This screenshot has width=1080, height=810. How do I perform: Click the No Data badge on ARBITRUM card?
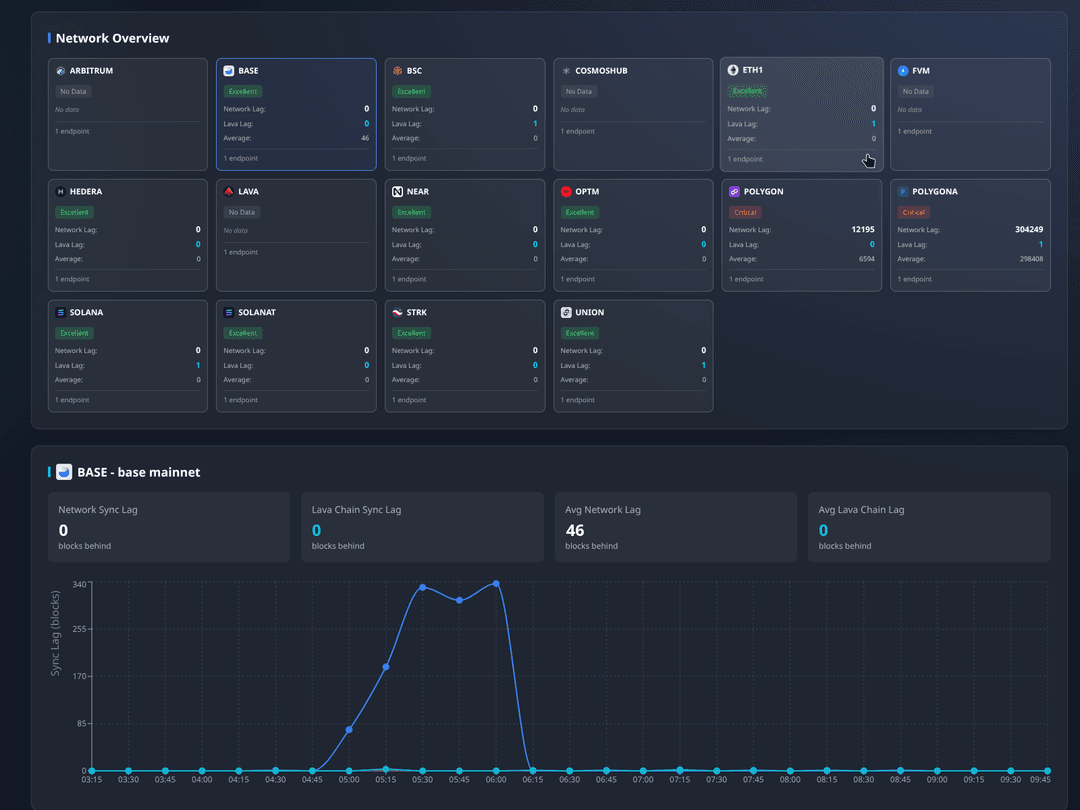(x=72, y=91)
